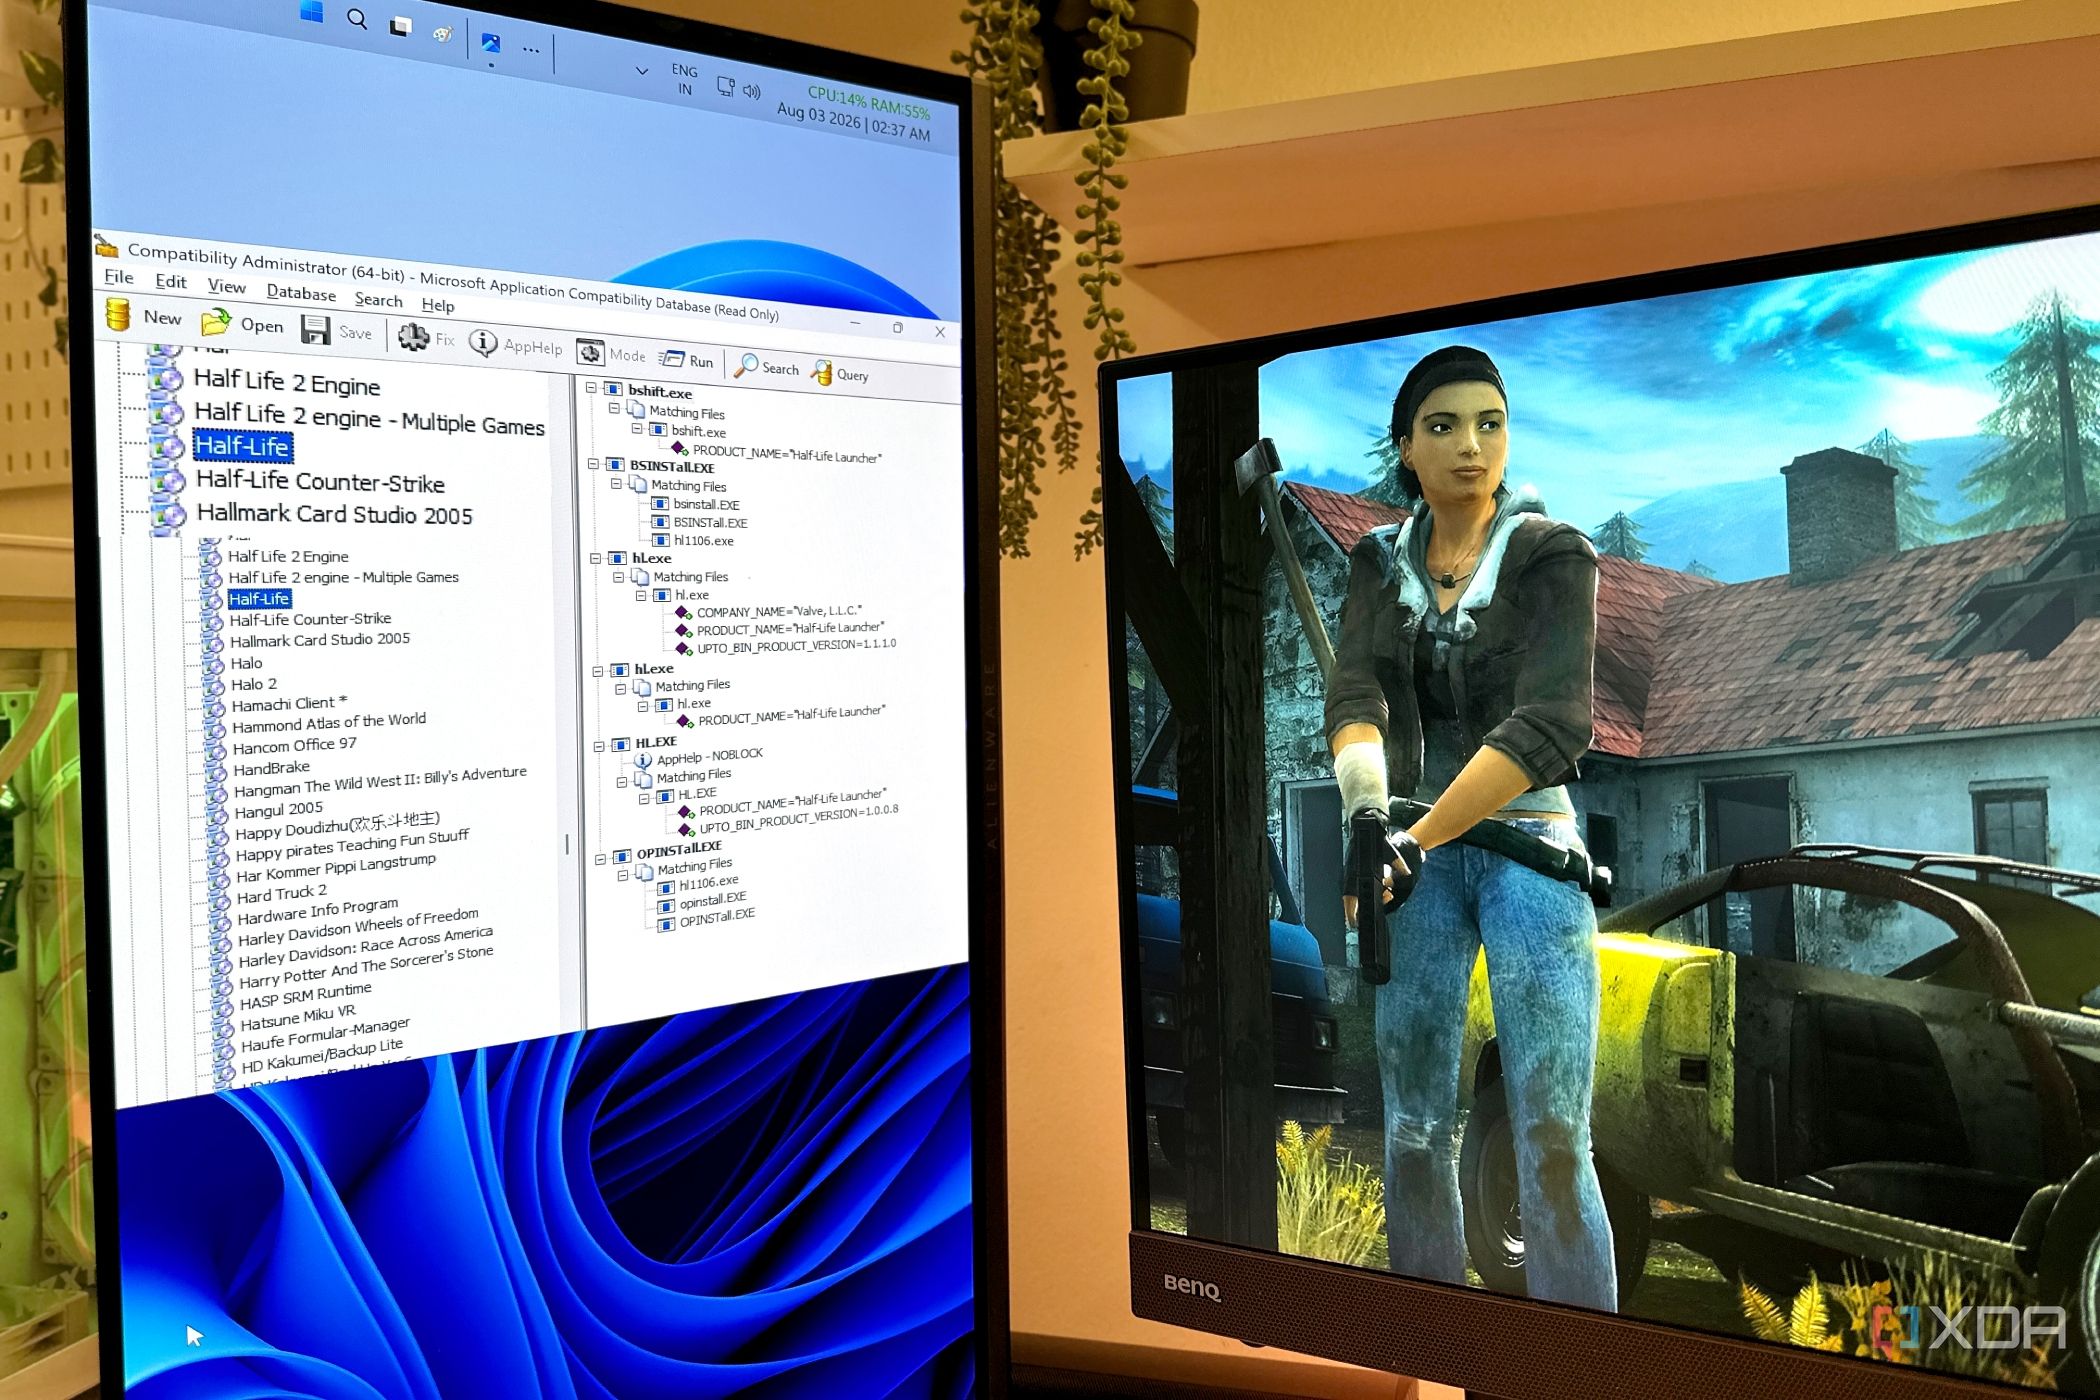Collapse Matching Files under OPINSTall.EXE root
Viewport: 2100px width, 1400px height.
pyautogui.click(x=623, y=874)
